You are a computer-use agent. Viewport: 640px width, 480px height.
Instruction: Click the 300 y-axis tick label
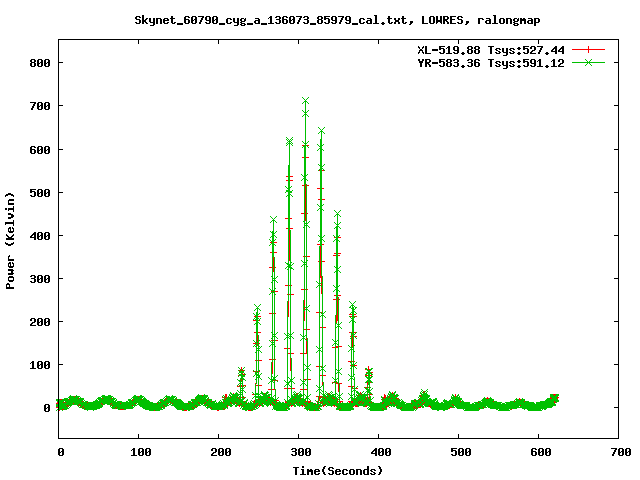coord(40,279)
